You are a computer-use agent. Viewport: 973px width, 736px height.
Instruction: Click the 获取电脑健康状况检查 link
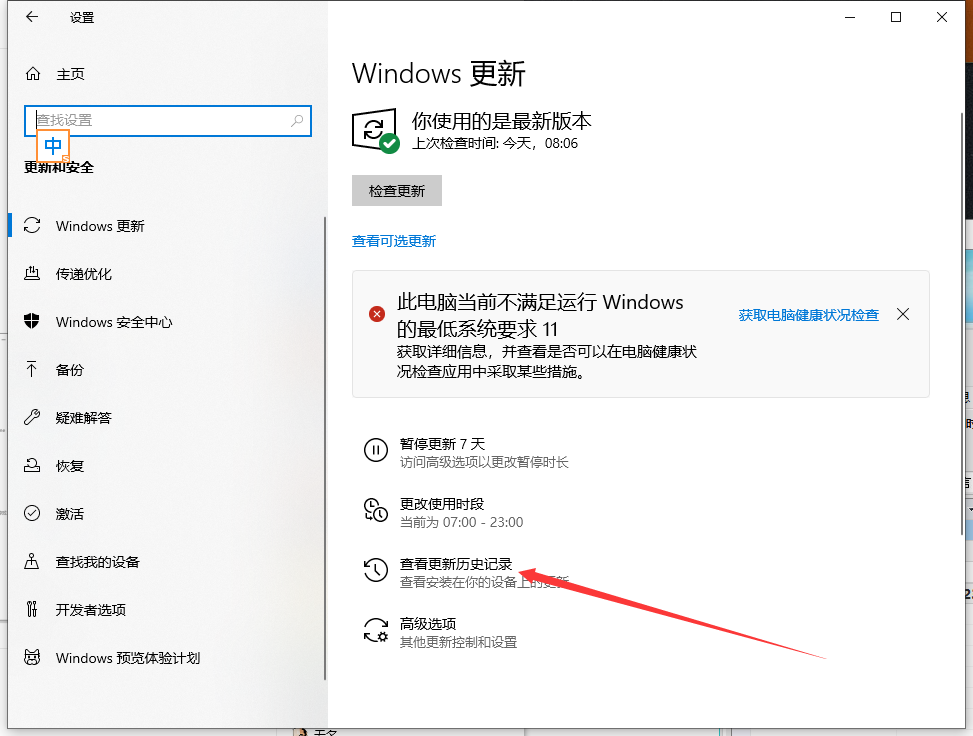coord(809,315)
